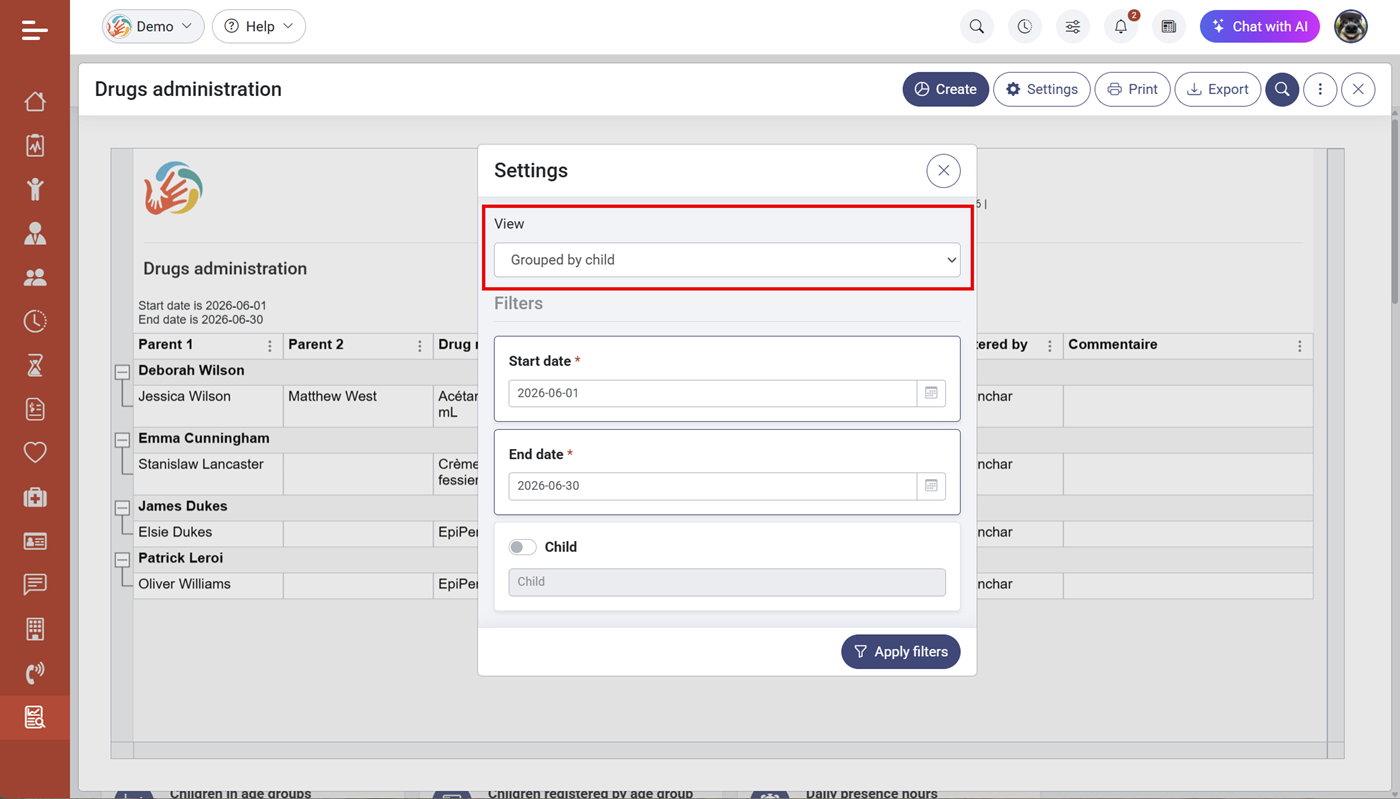This screenshot has width=1400, height=799.
Task: Click Apply filters
Action: pyautogui.click(x=901, y=652)
